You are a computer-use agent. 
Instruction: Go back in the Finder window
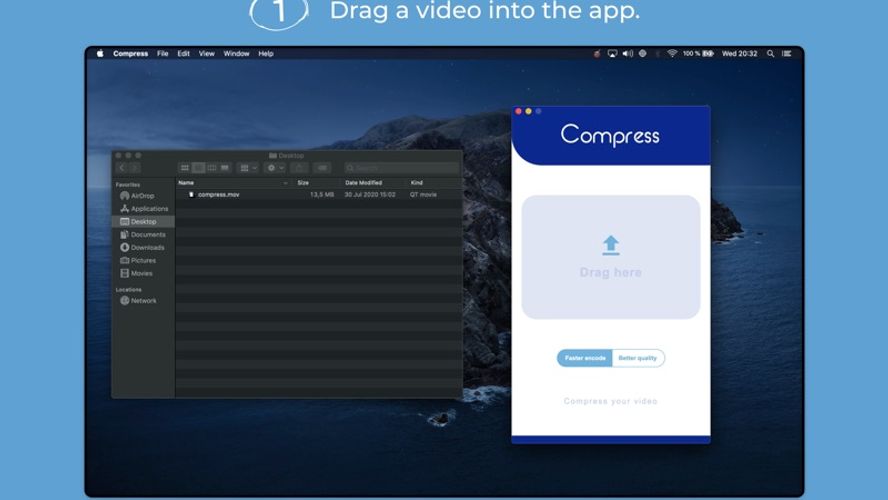coord(122,168)
